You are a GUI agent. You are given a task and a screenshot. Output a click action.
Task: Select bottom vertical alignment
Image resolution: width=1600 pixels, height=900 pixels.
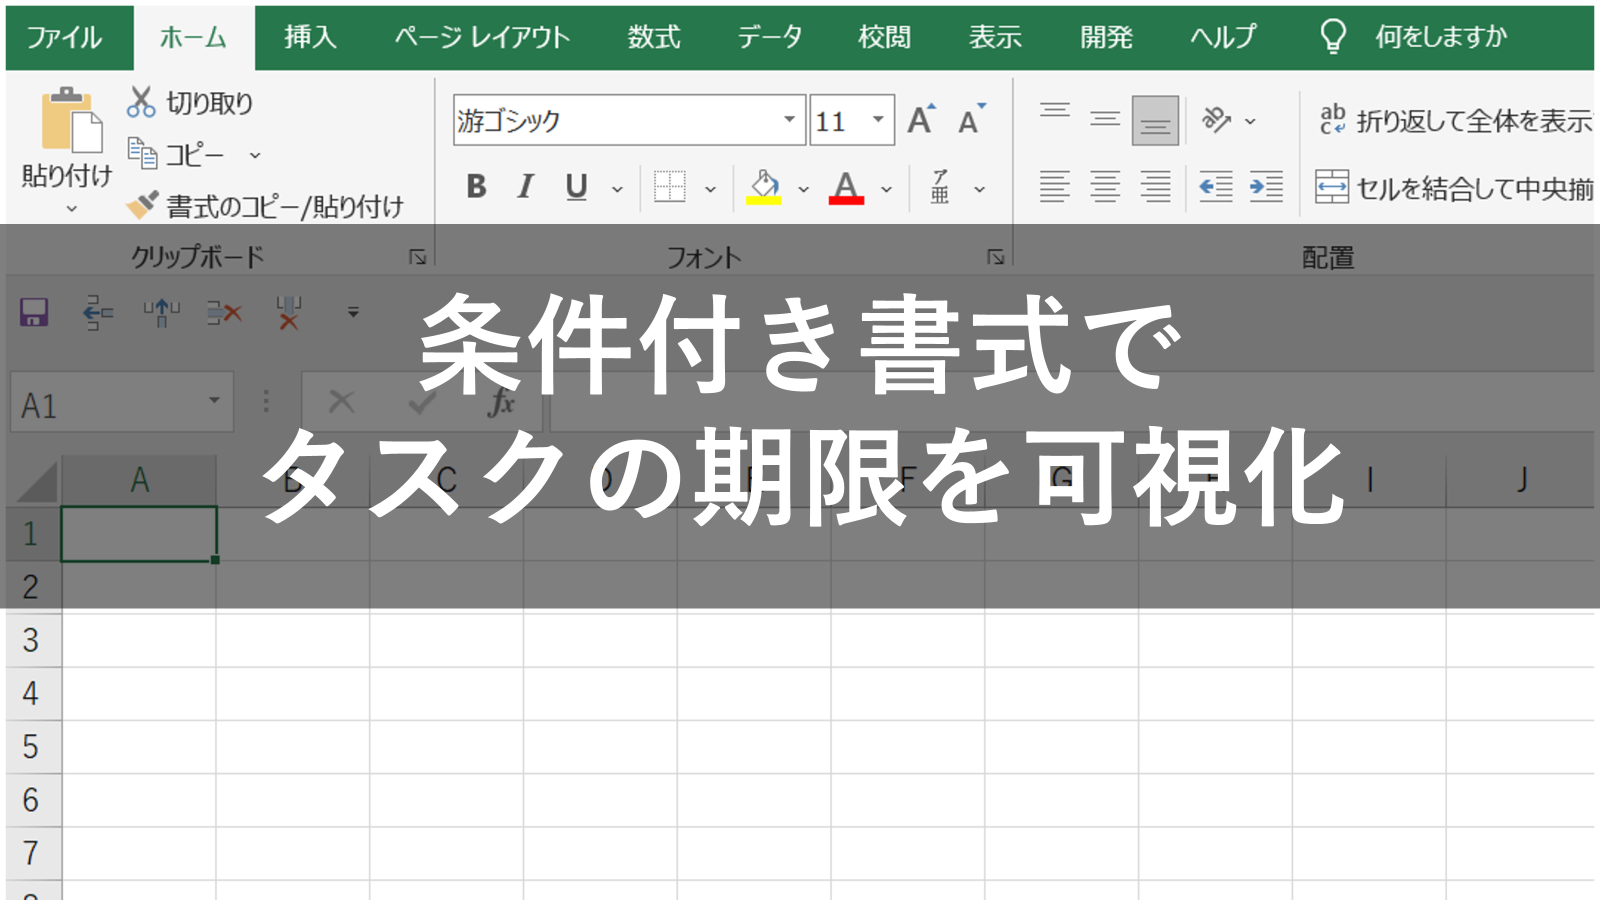(1155, 120)
